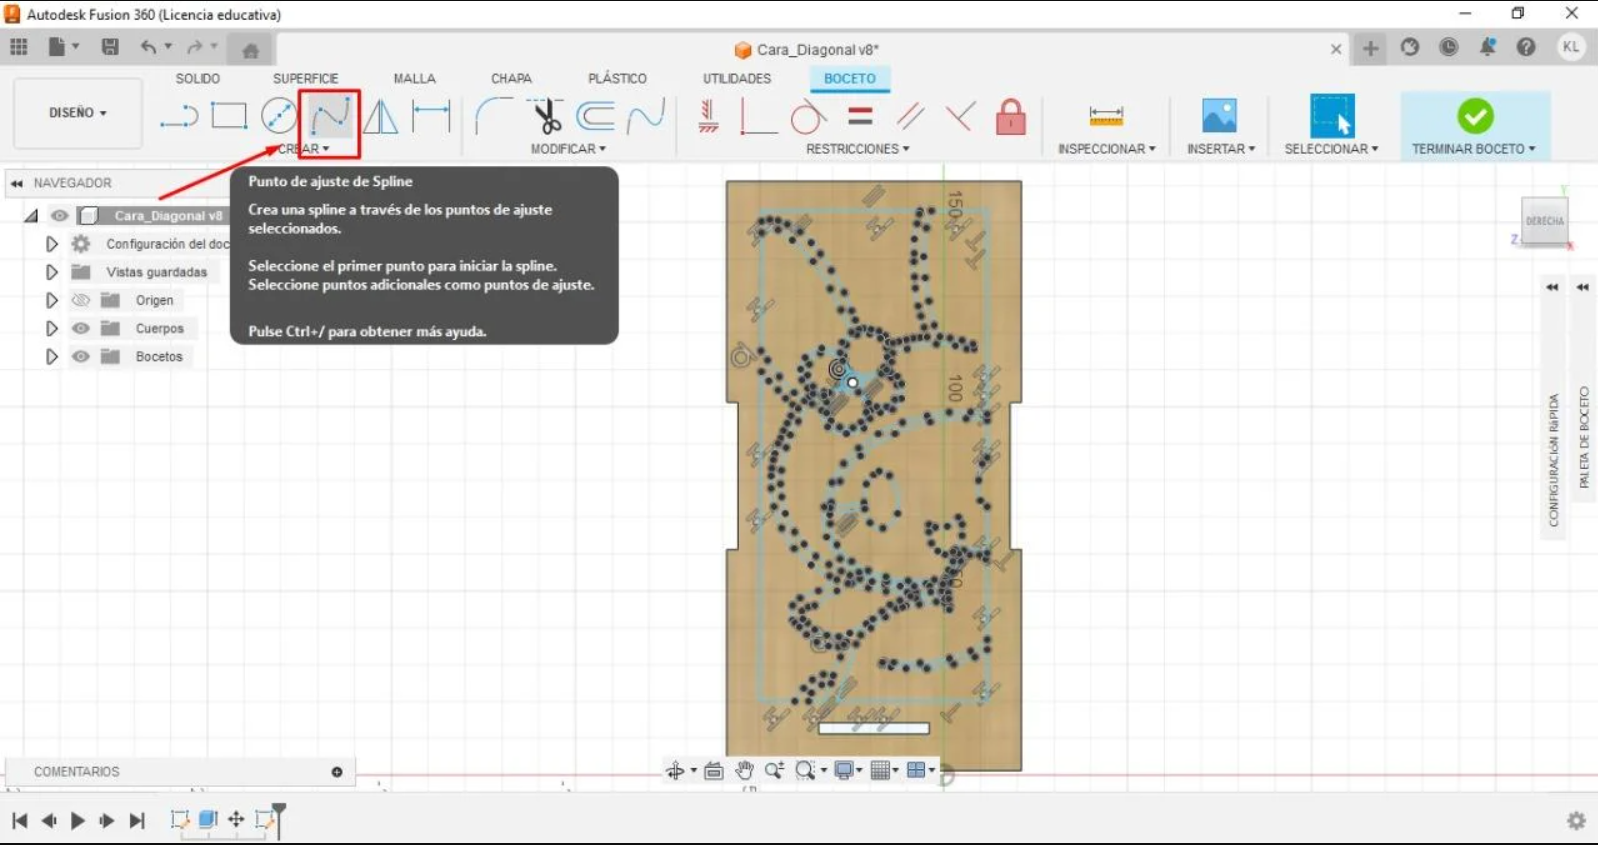This screenshot has width=1598, height=845.
Task: Go to the Home tab icon
Action: pyautogui.click(x=251, y=49)
